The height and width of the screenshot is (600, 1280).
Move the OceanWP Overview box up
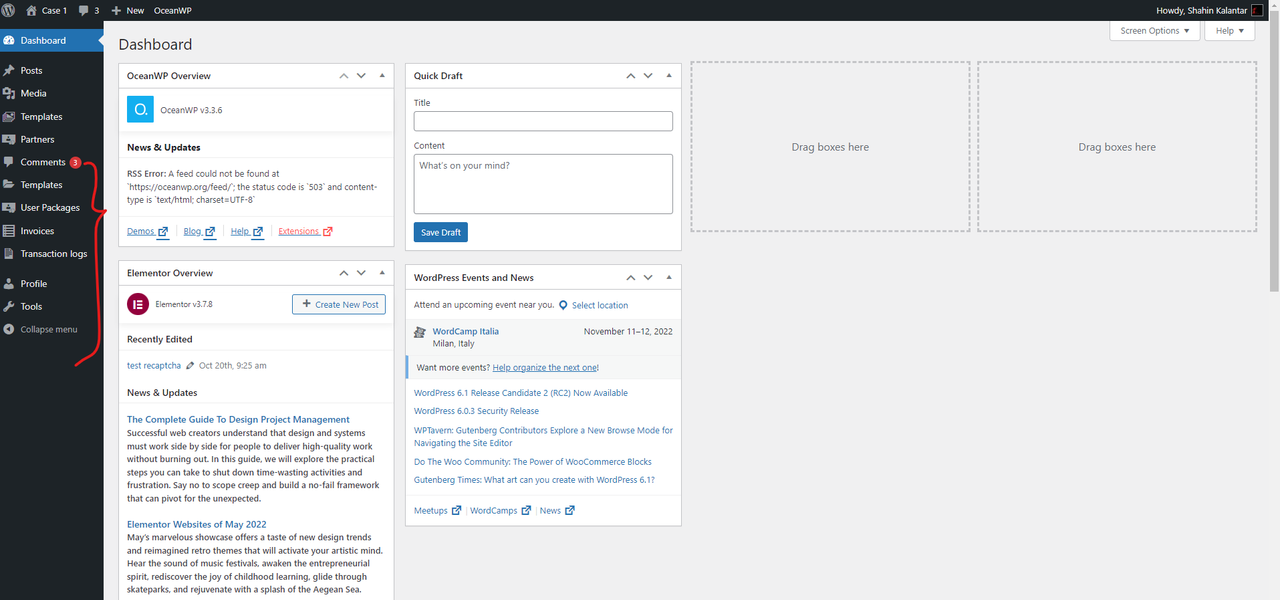pos(344,76)
